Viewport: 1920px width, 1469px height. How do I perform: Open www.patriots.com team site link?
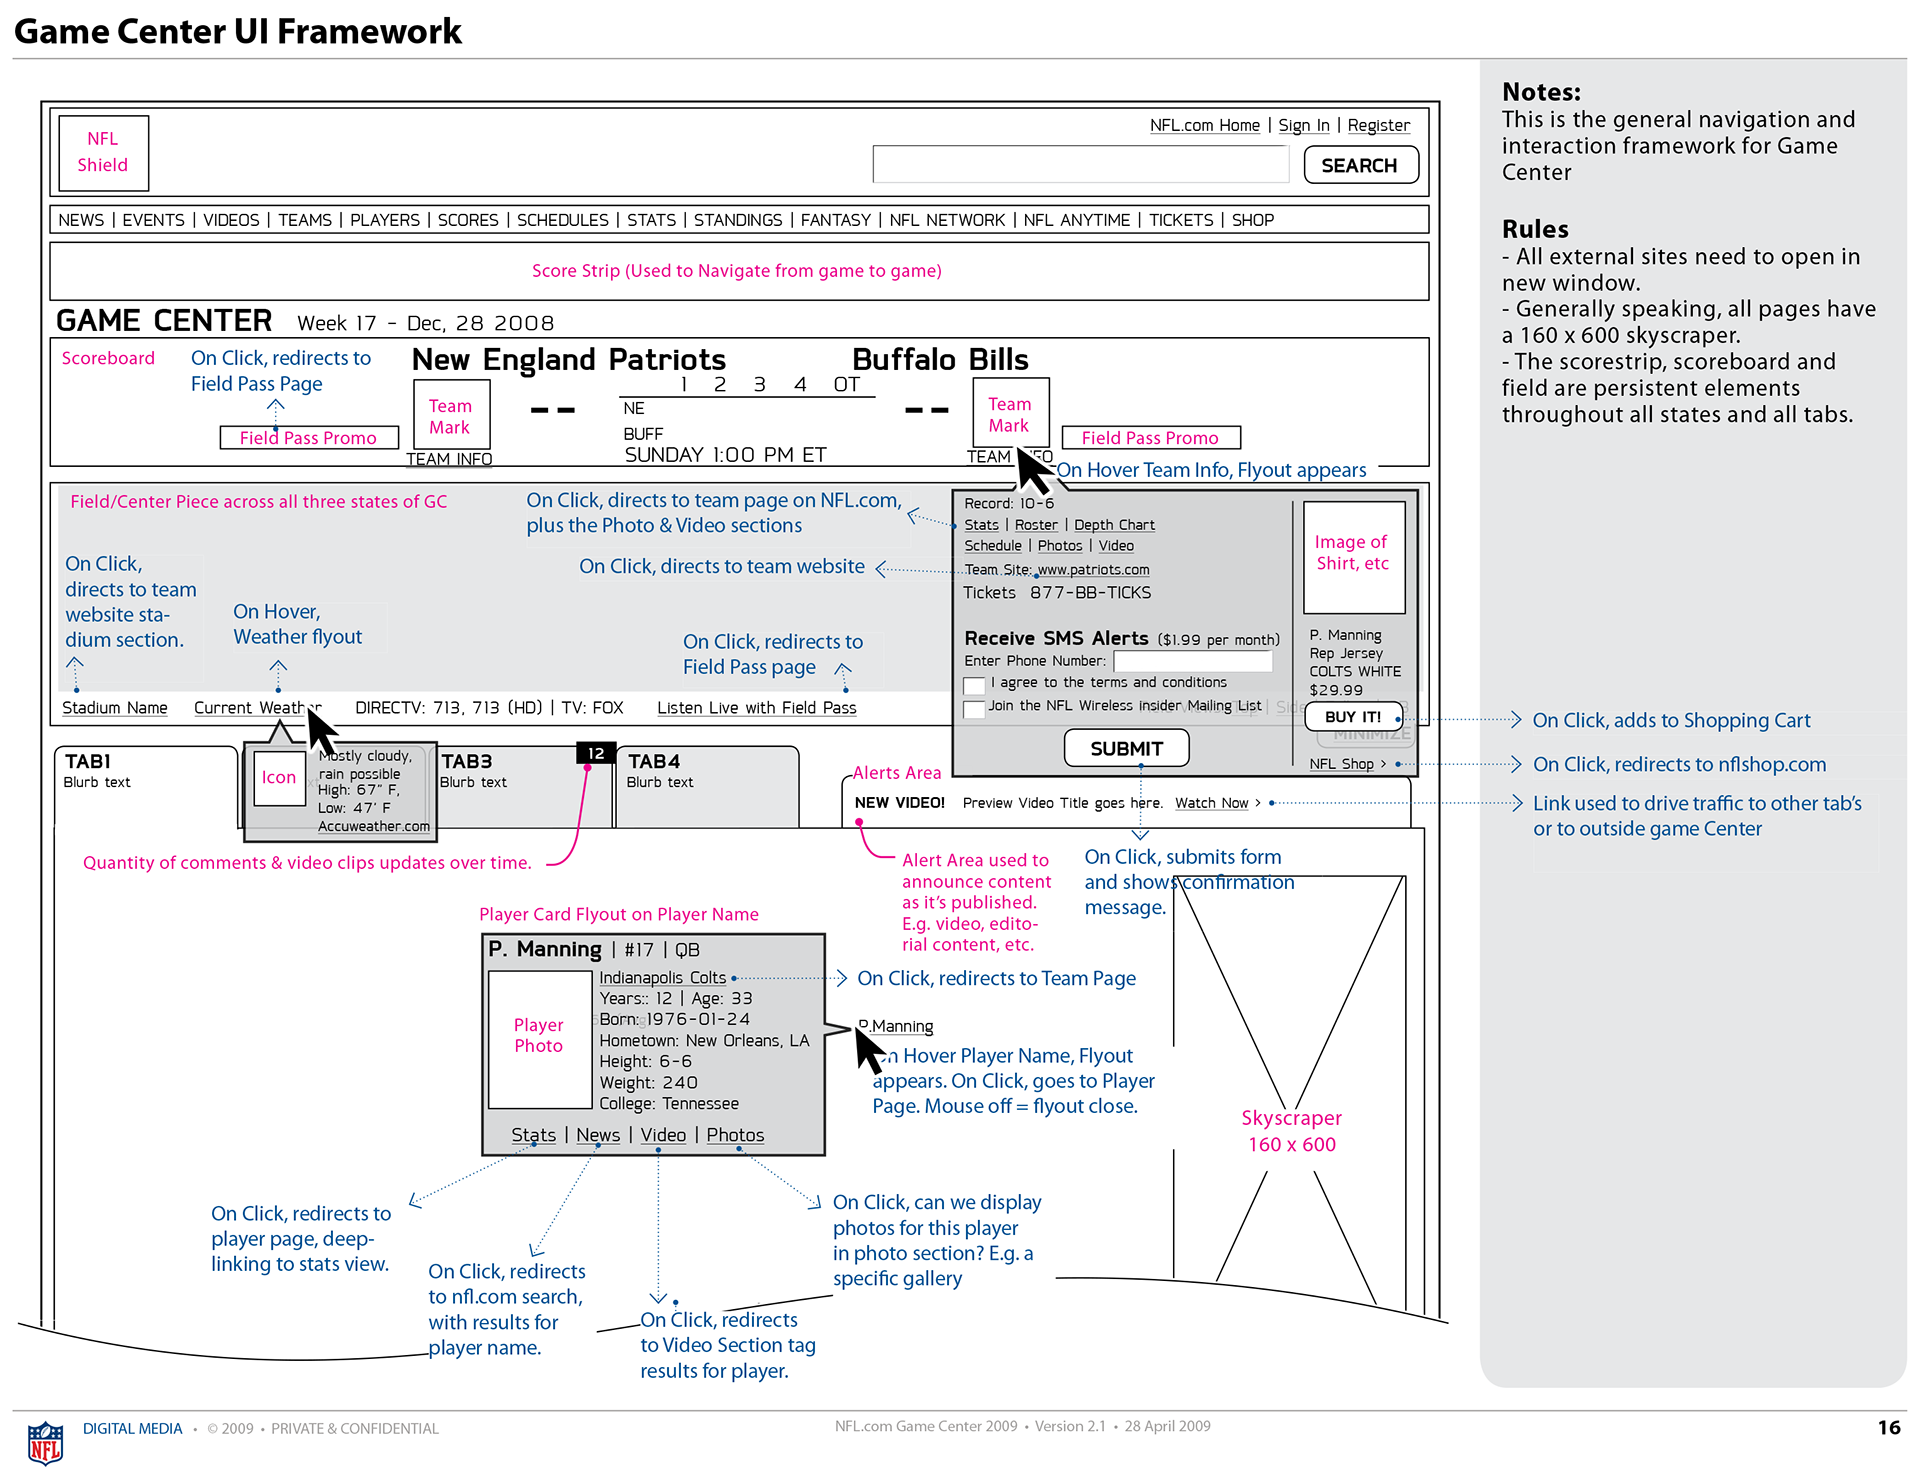coord(1093,570)
